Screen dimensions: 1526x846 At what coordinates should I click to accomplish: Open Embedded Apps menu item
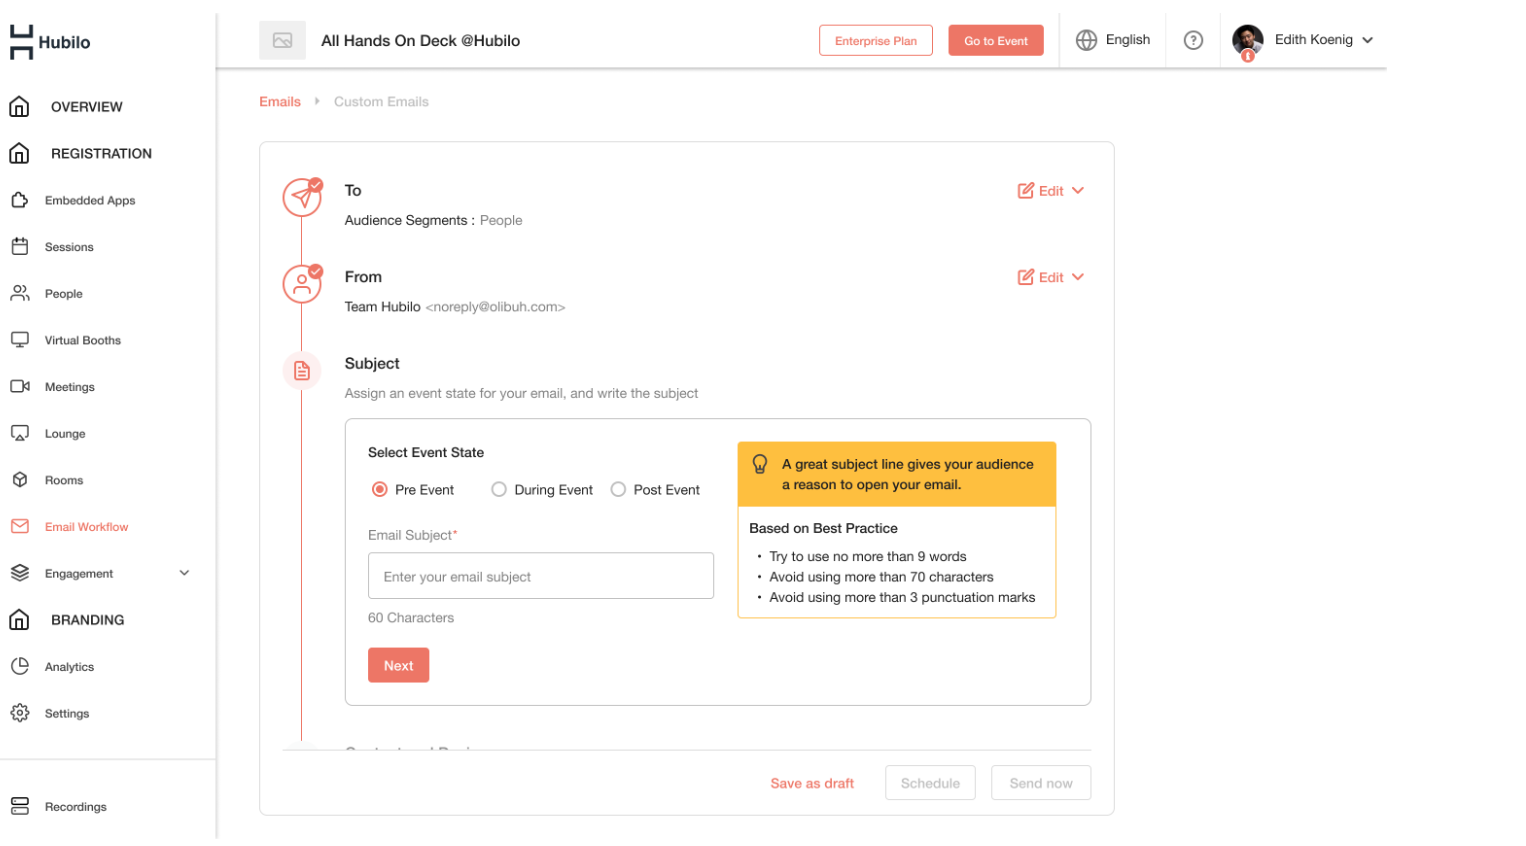coord(90,200)
